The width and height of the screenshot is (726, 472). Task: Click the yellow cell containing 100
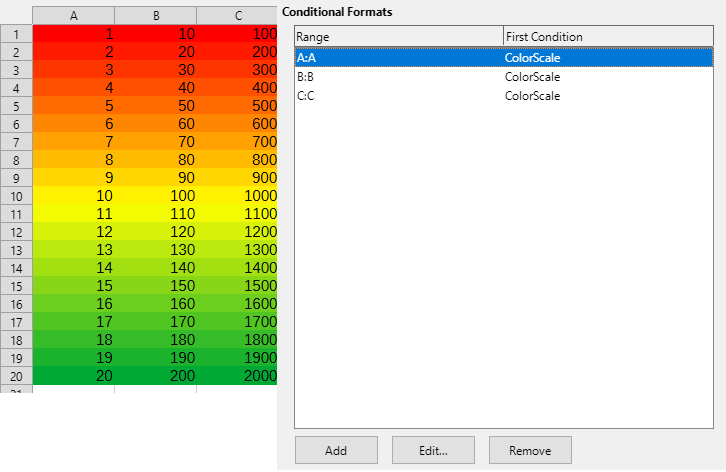pos(156,195)
